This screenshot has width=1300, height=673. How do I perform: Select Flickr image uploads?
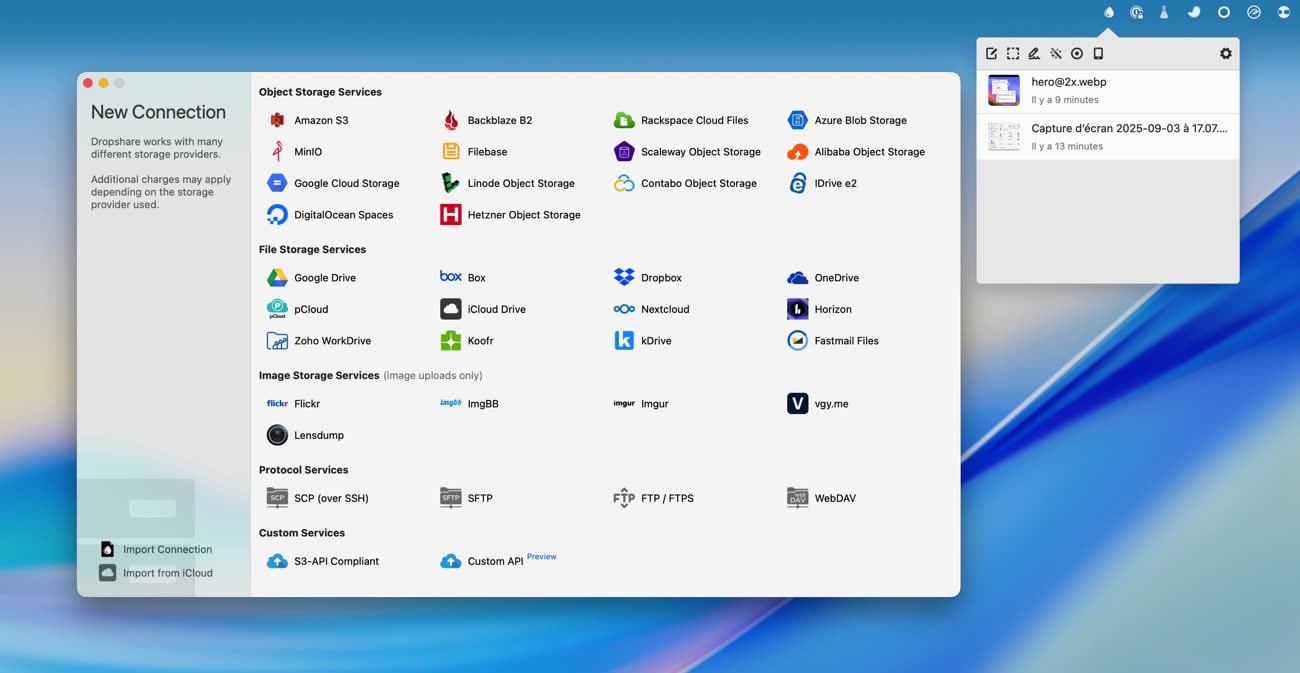293,404
